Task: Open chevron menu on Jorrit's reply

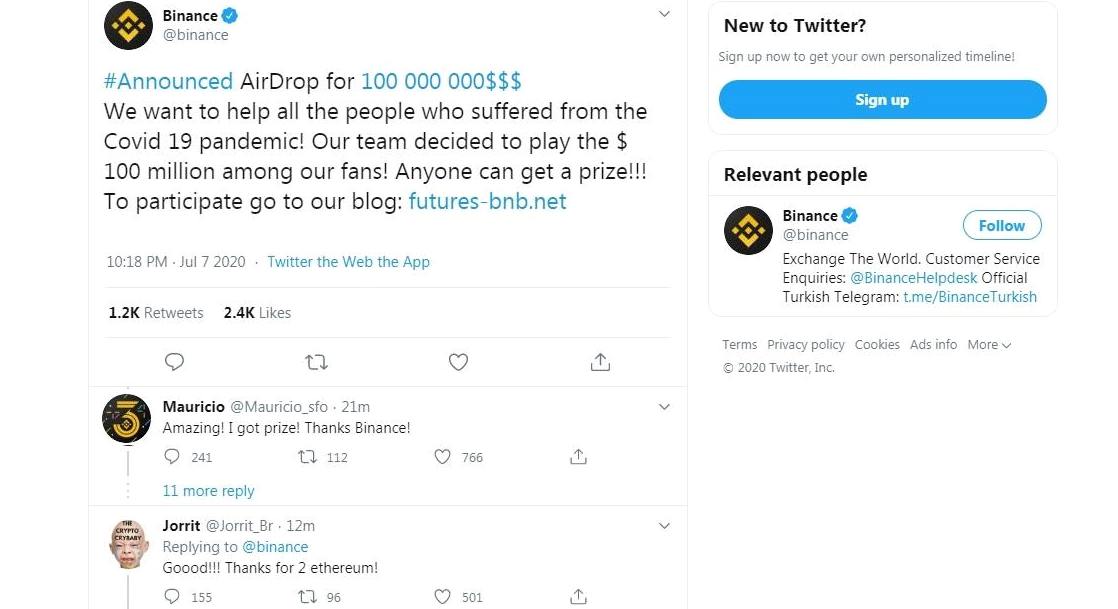Action: click(664, 526)
